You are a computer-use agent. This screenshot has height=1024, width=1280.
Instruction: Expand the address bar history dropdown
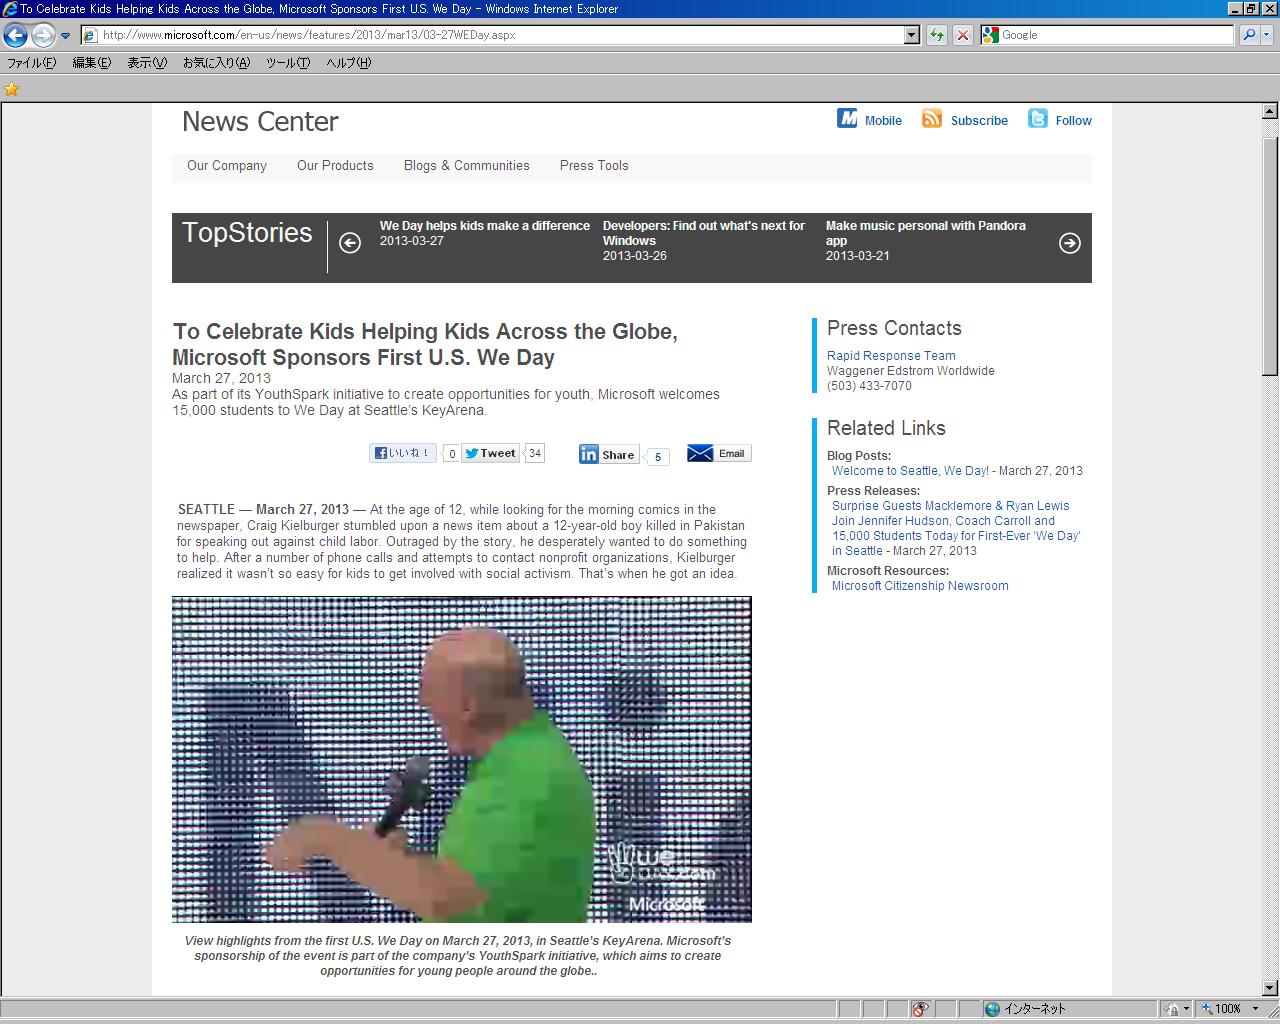point(911,35)
